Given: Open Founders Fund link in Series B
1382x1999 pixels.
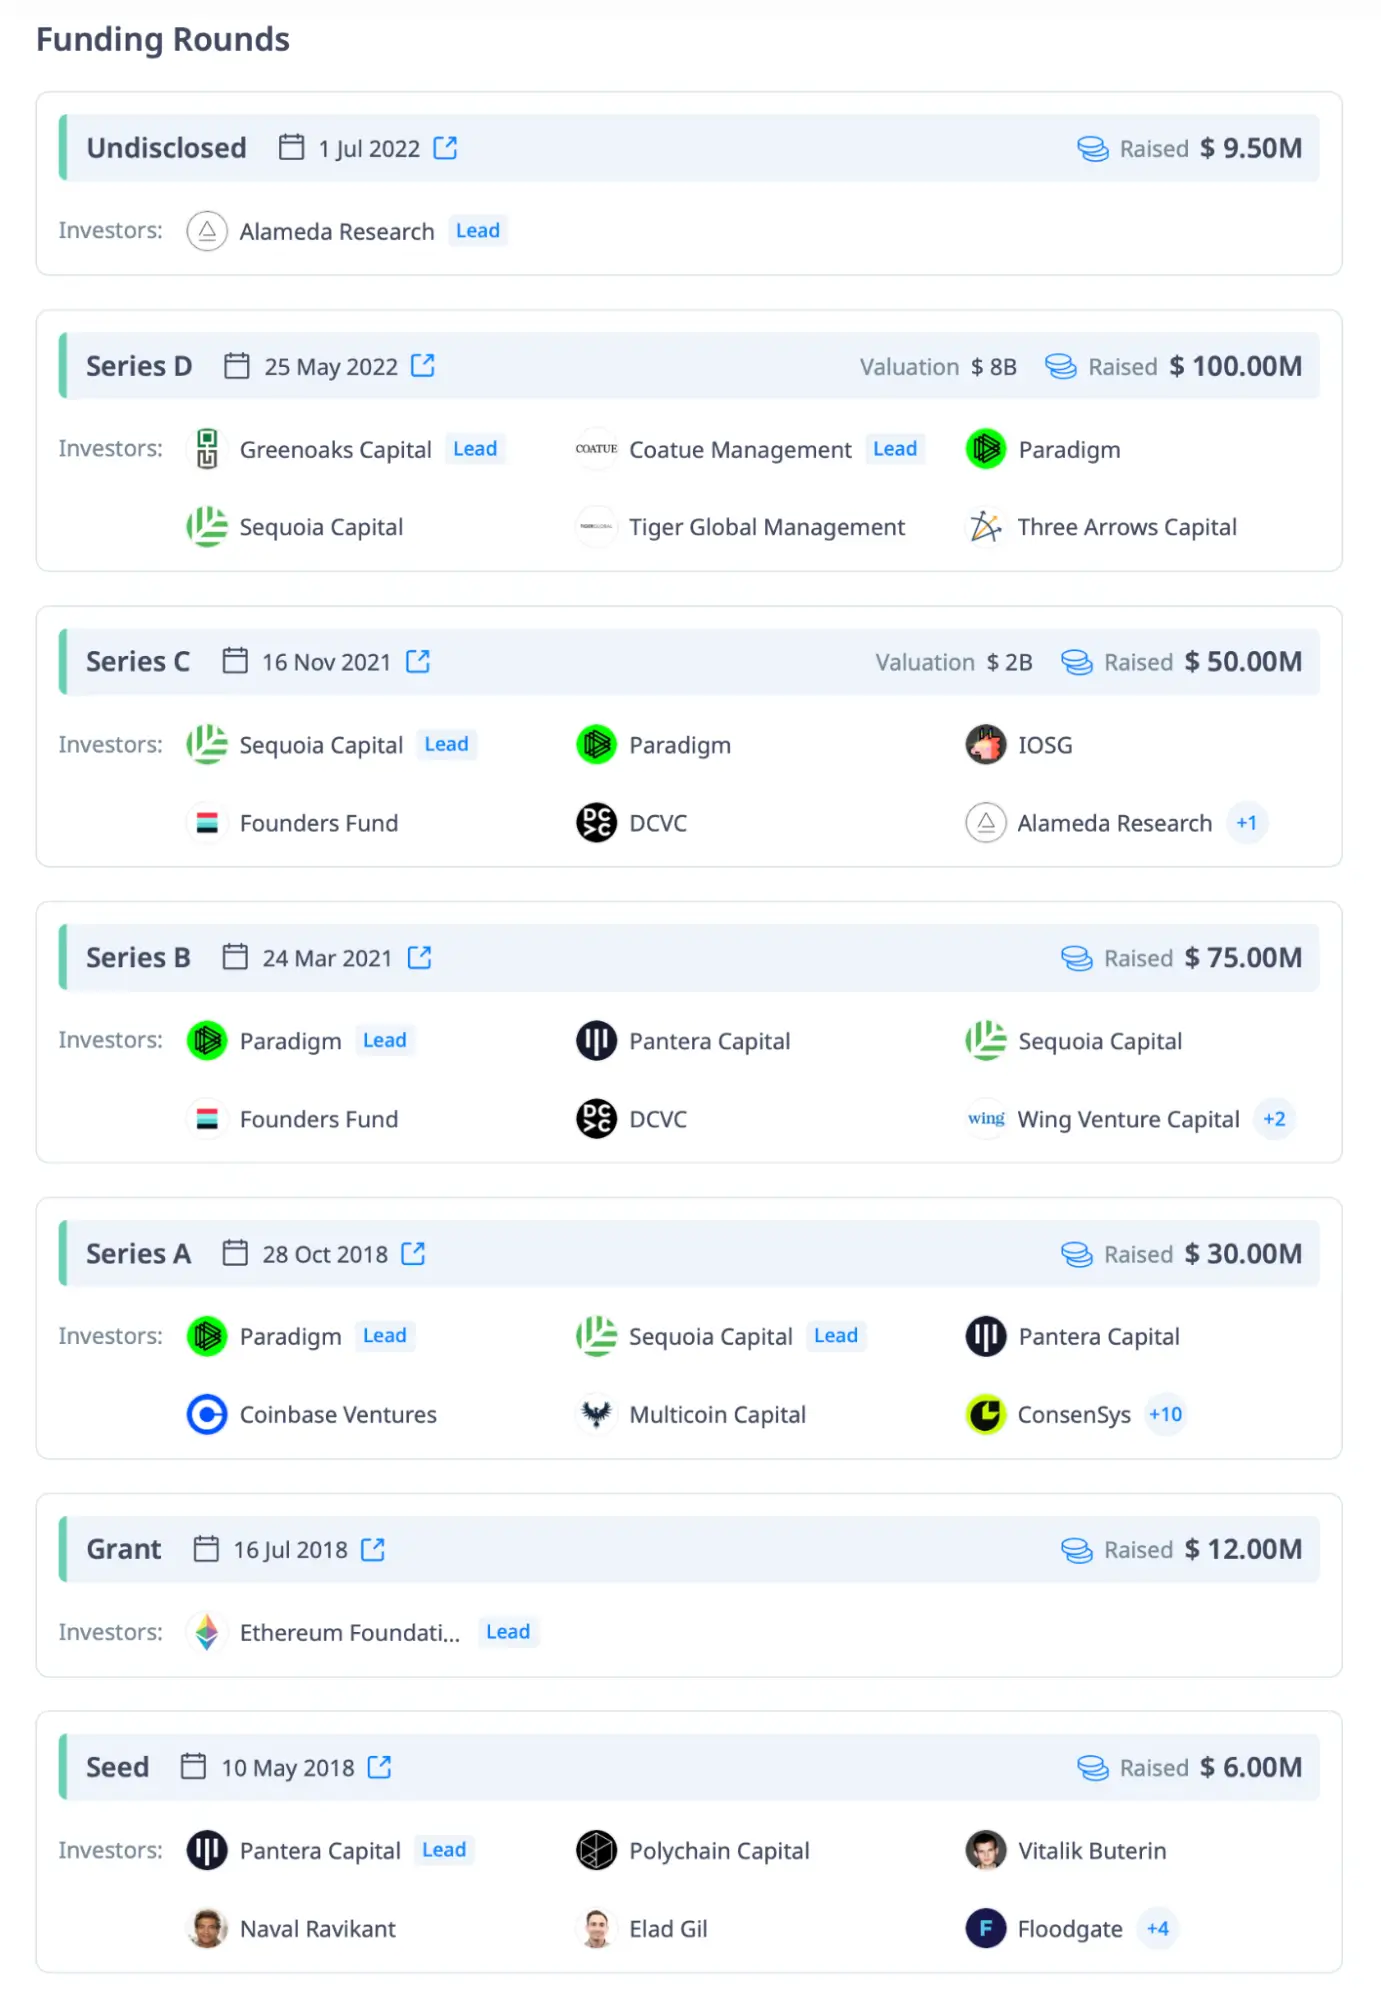Looking at the screenshot, I should 319,1119.
